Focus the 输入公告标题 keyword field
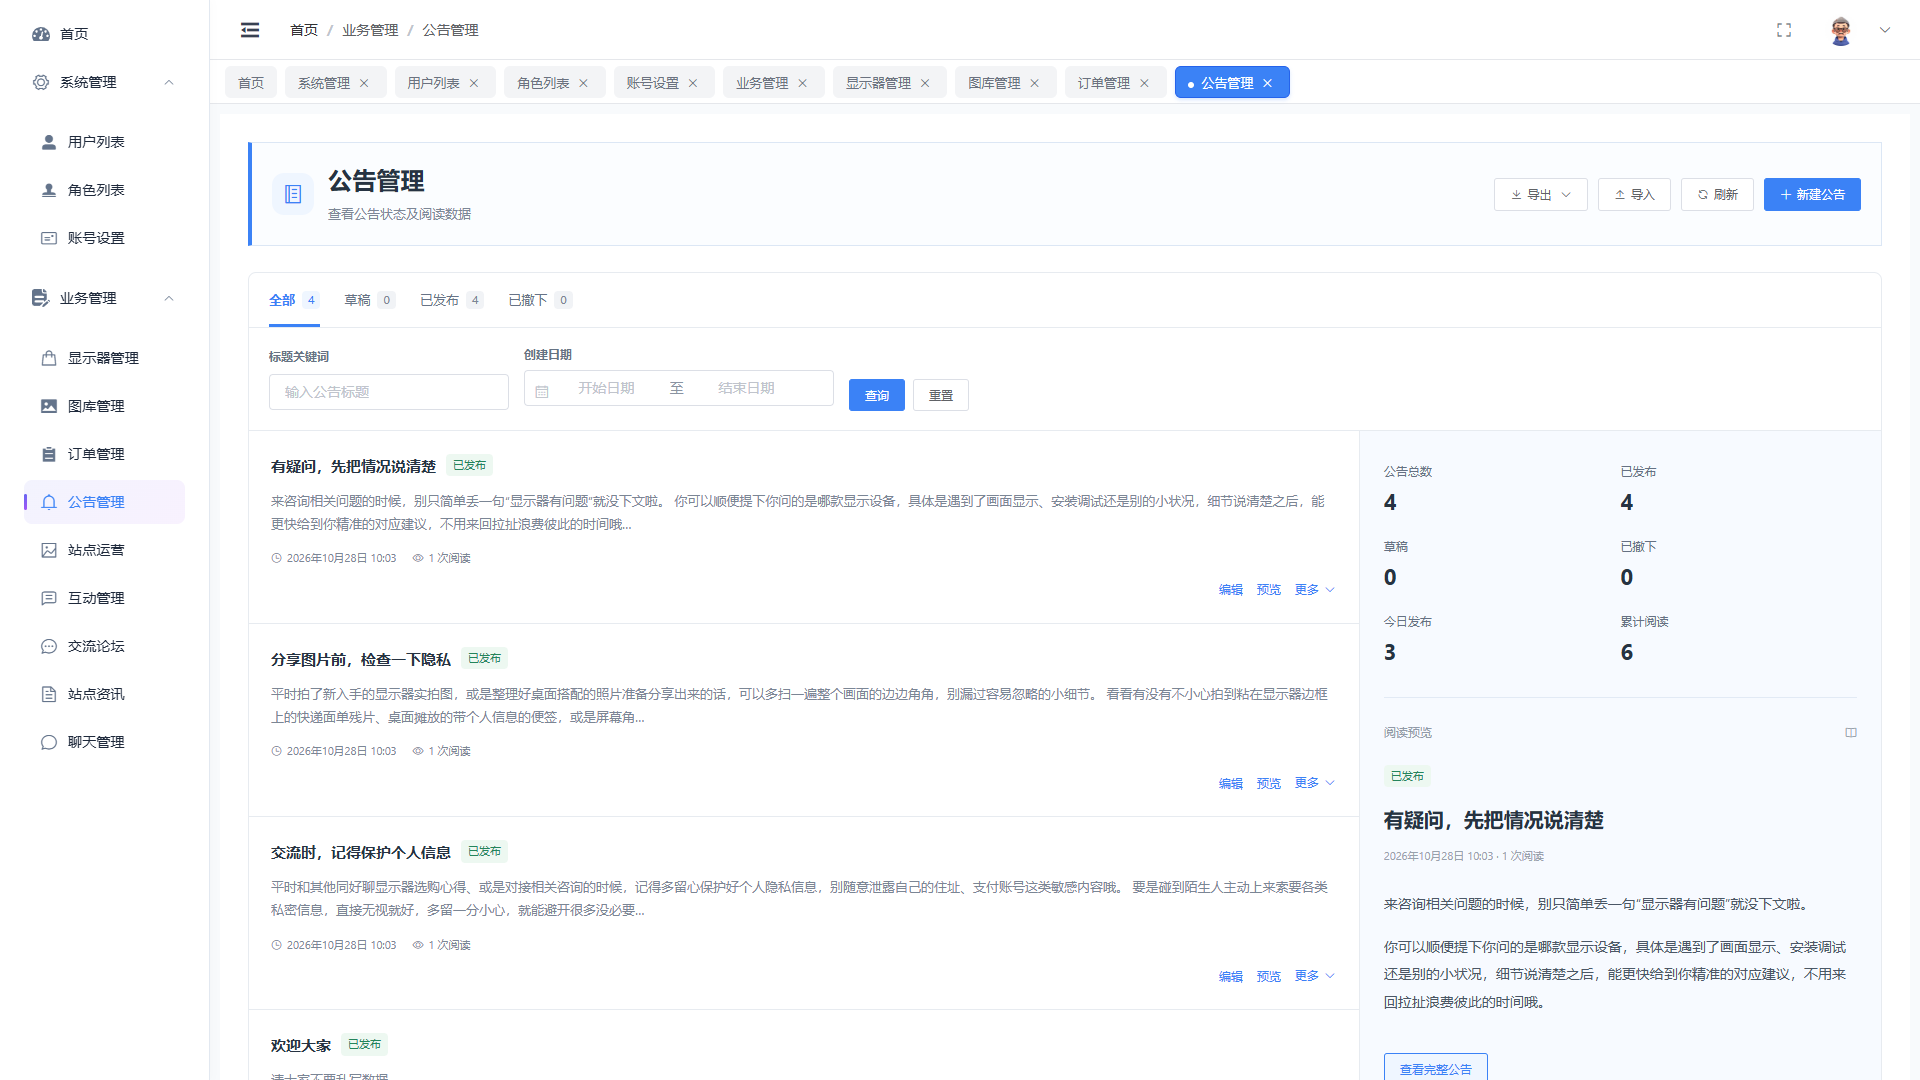This screenshot has height=1080, width=1920. pos(389,392)
